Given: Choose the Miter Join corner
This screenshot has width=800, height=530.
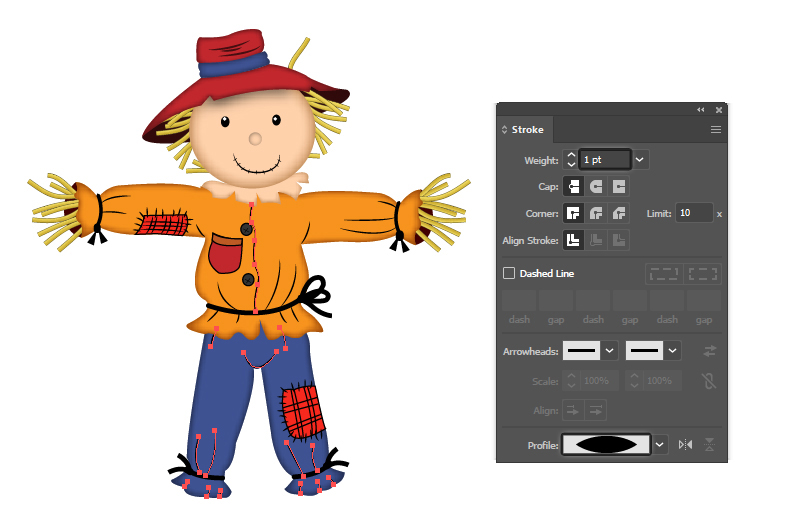Looking at the screenshot, I should pyautogui.click(x=574, y=213).
